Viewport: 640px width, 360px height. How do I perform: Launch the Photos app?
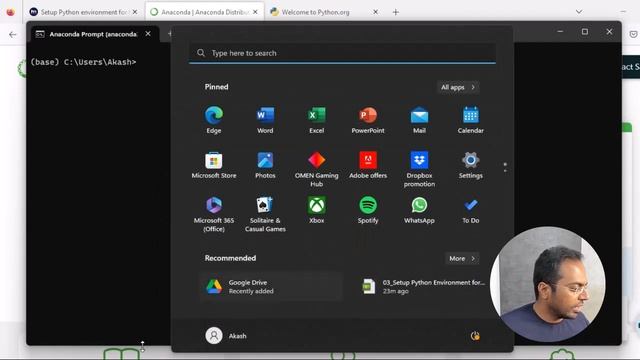tap(265, 165)
